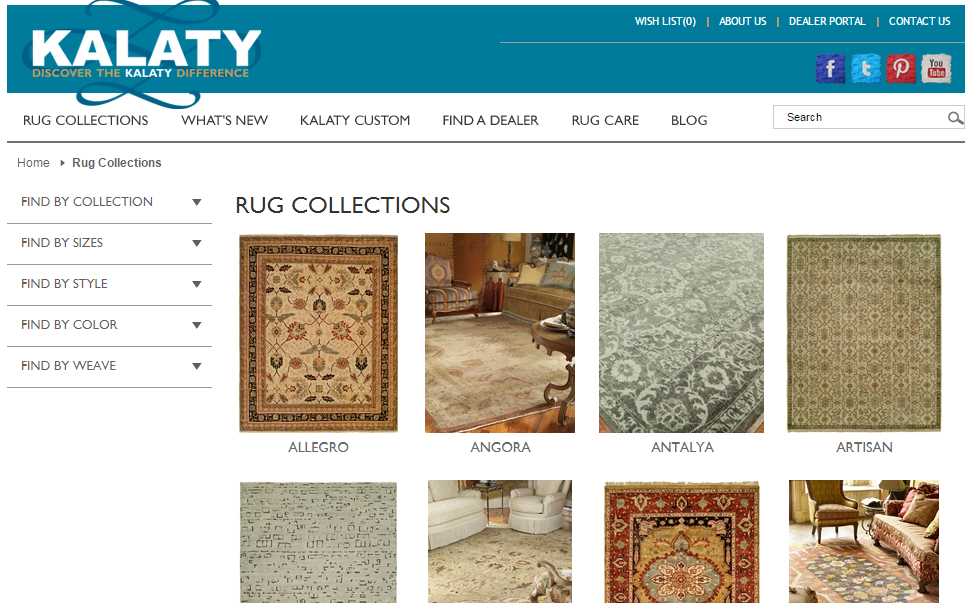Viewport: 975px width, 603px height.
Task: Open the Dealer Portal link
Action: [x=827, y=21]
